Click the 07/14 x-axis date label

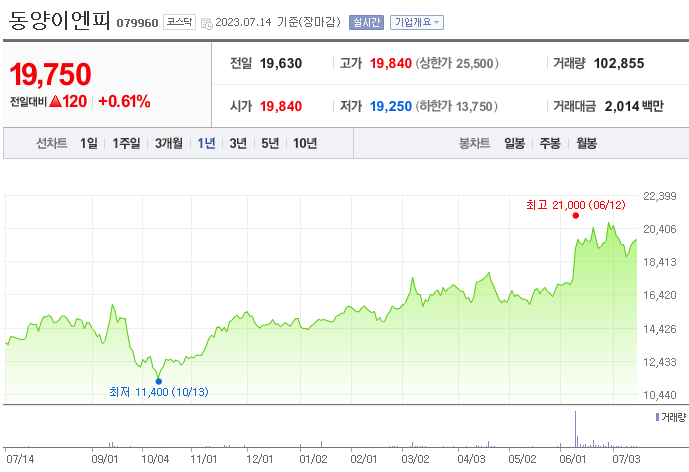tap(20, 459)
